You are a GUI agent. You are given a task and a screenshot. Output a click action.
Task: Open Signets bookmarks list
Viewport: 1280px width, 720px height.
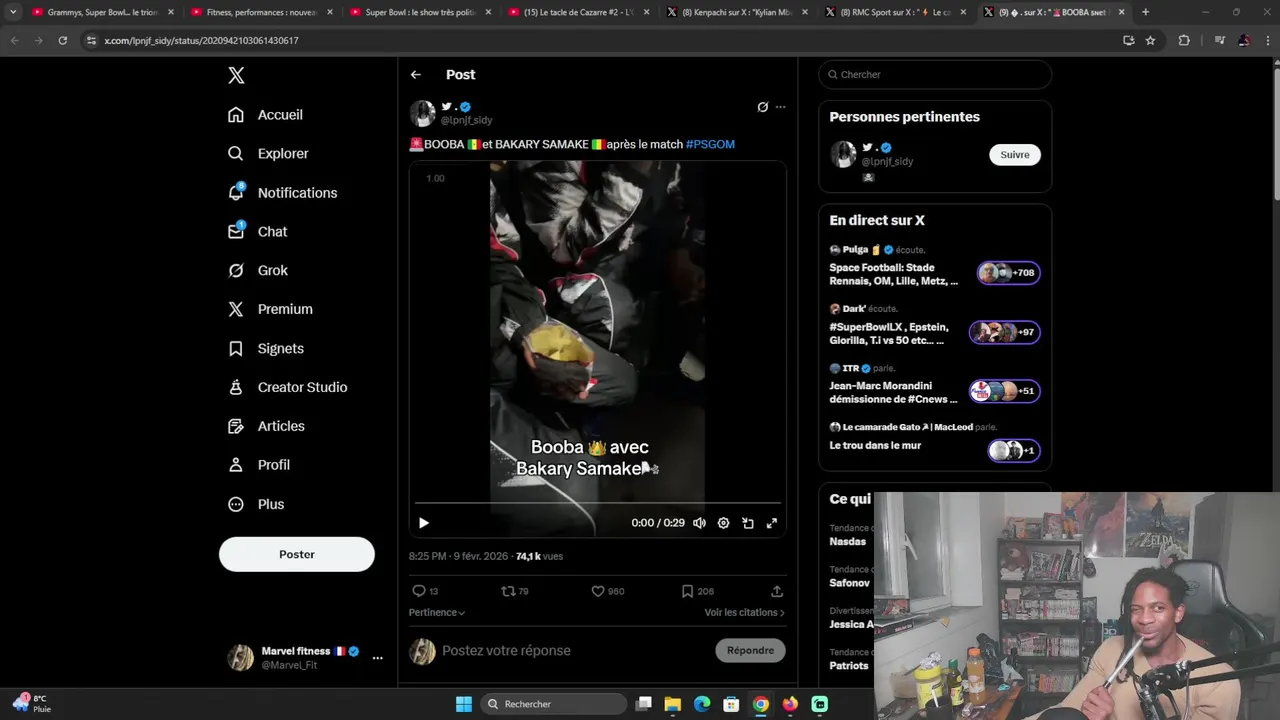coord(265,349)
